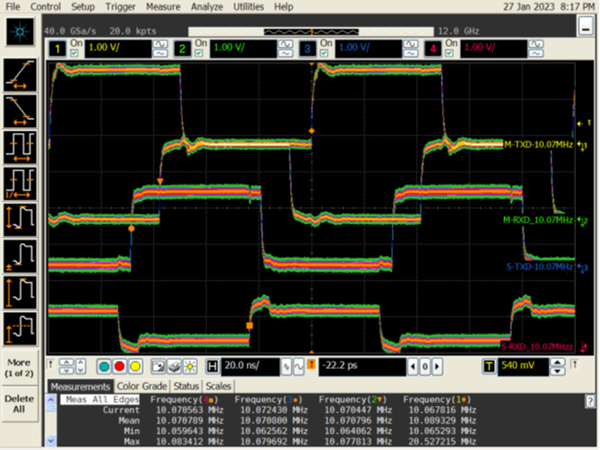Click the fine horizontal scale percent icon
The image size is (600, 450).
point(286,367)
